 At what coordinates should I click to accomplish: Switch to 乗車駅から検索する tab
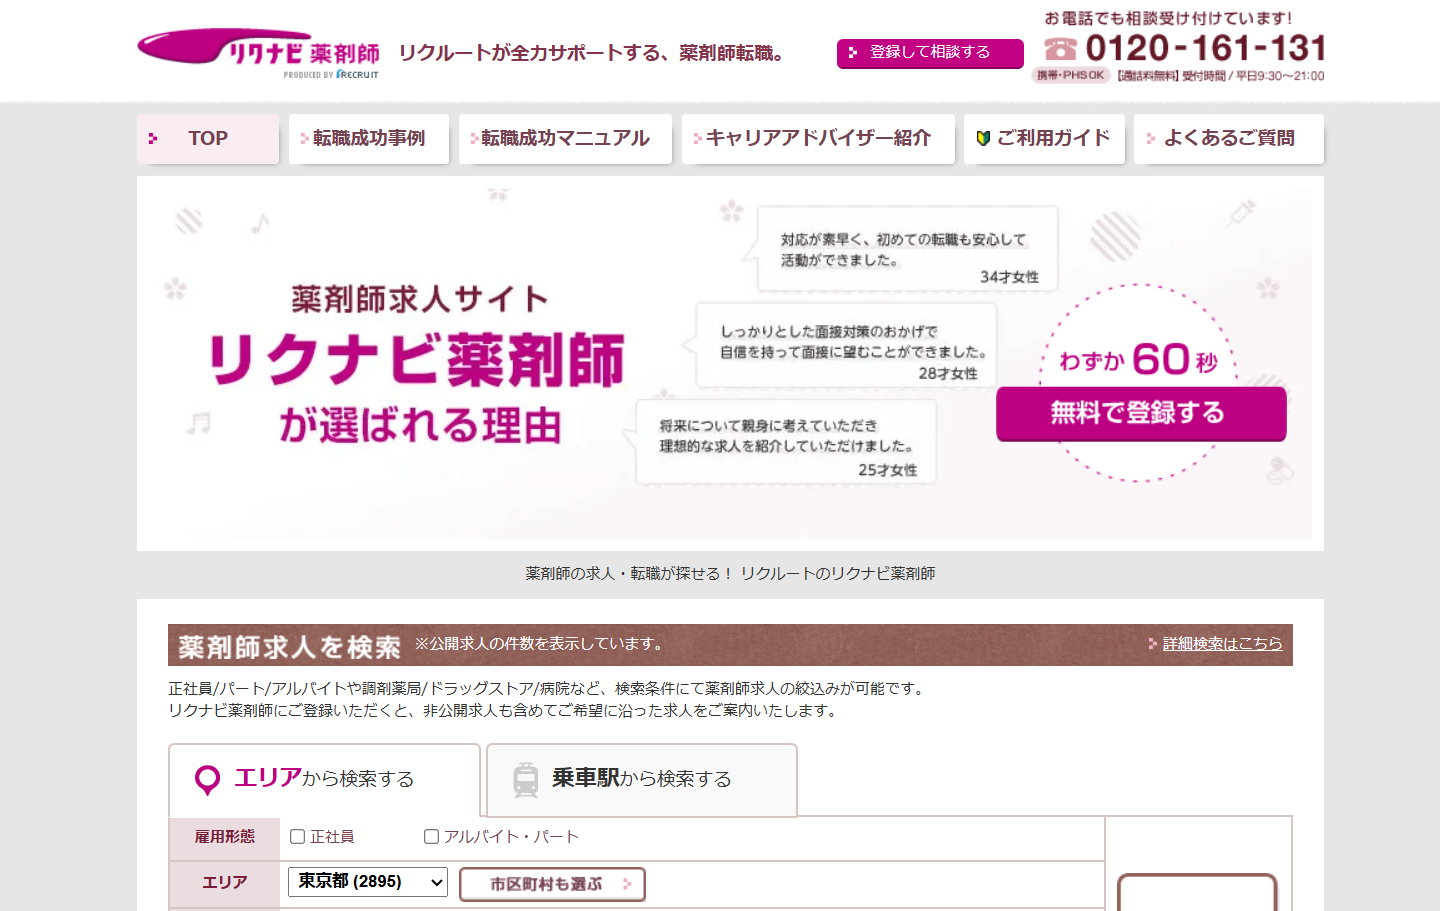click(x=641, y=779)
